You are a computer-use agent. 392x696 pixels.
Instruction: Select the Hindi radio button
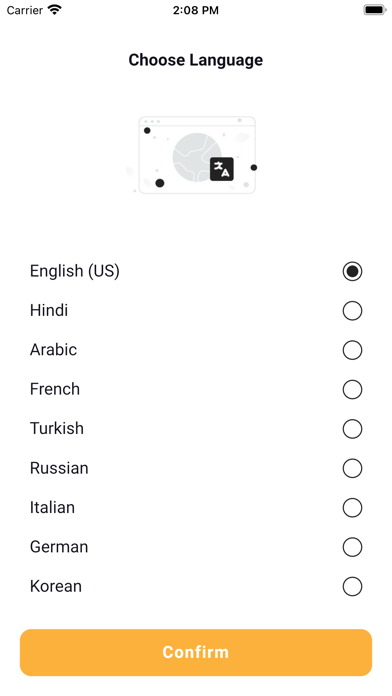point(352,311)
